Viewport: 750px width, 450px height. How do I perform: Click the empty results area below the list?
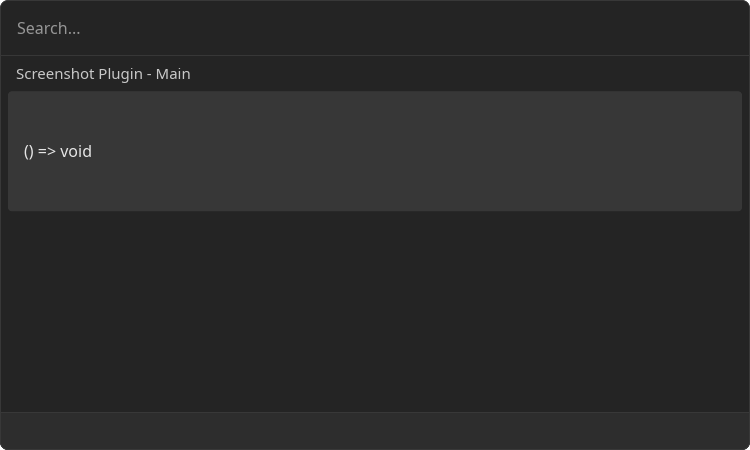tap(375, 311)
